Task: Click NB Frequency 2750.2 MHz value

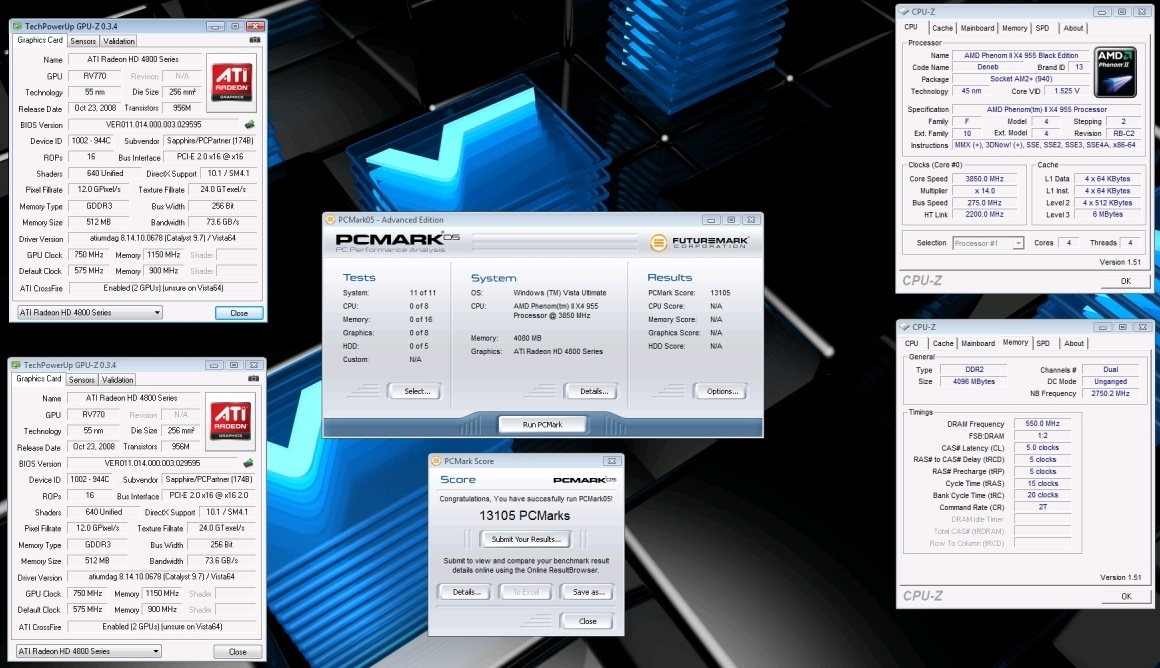Action: point(1110,394)
